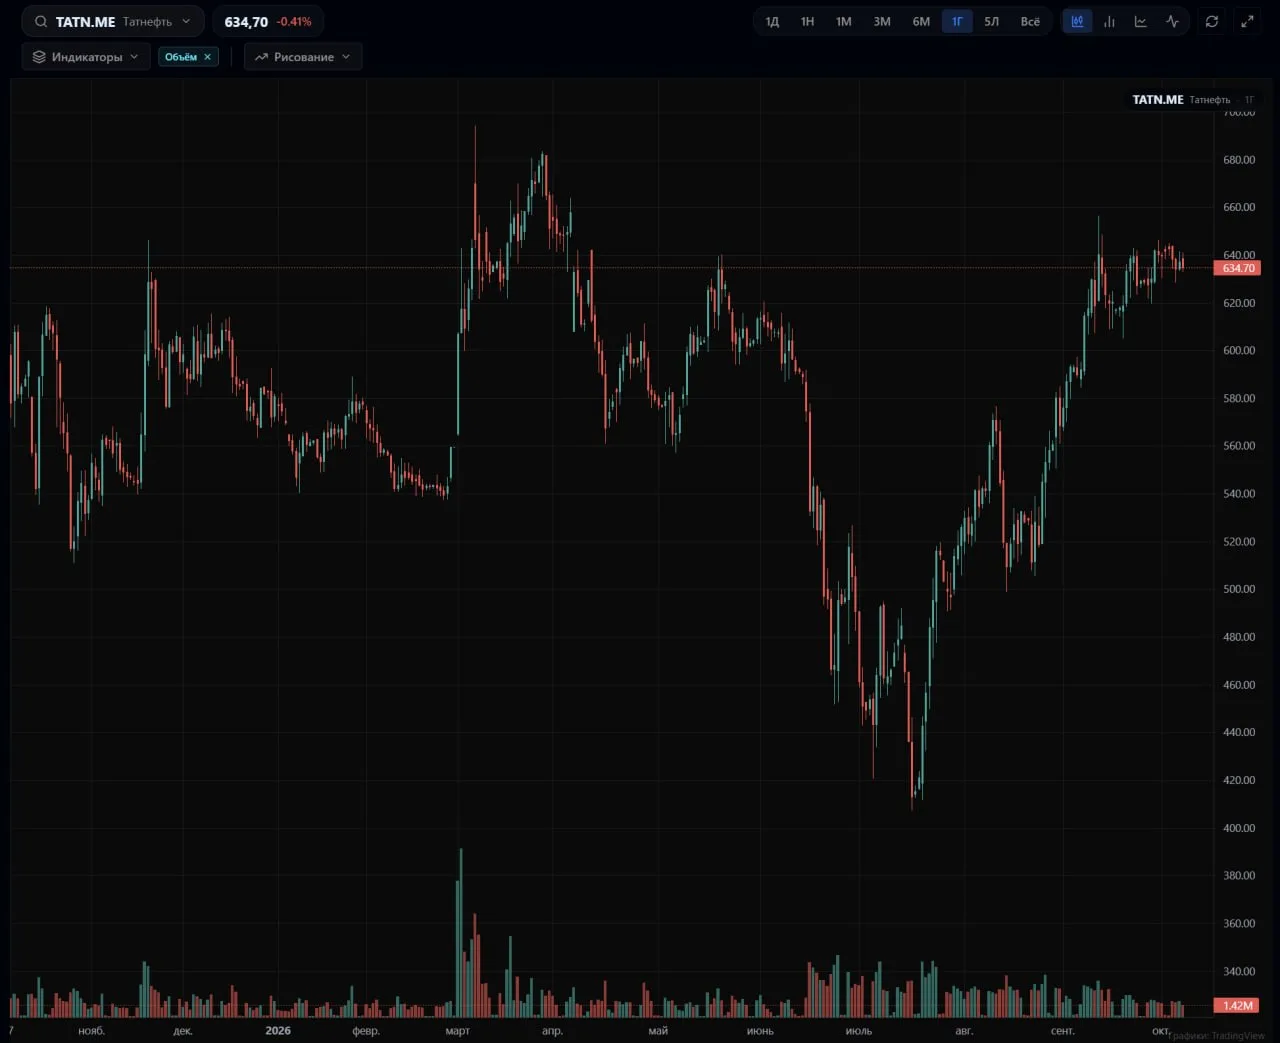The width and height of the screenshot is (1280, 1043).
Task: Switch to the bar chart type icon
Action: point(1109,21)
